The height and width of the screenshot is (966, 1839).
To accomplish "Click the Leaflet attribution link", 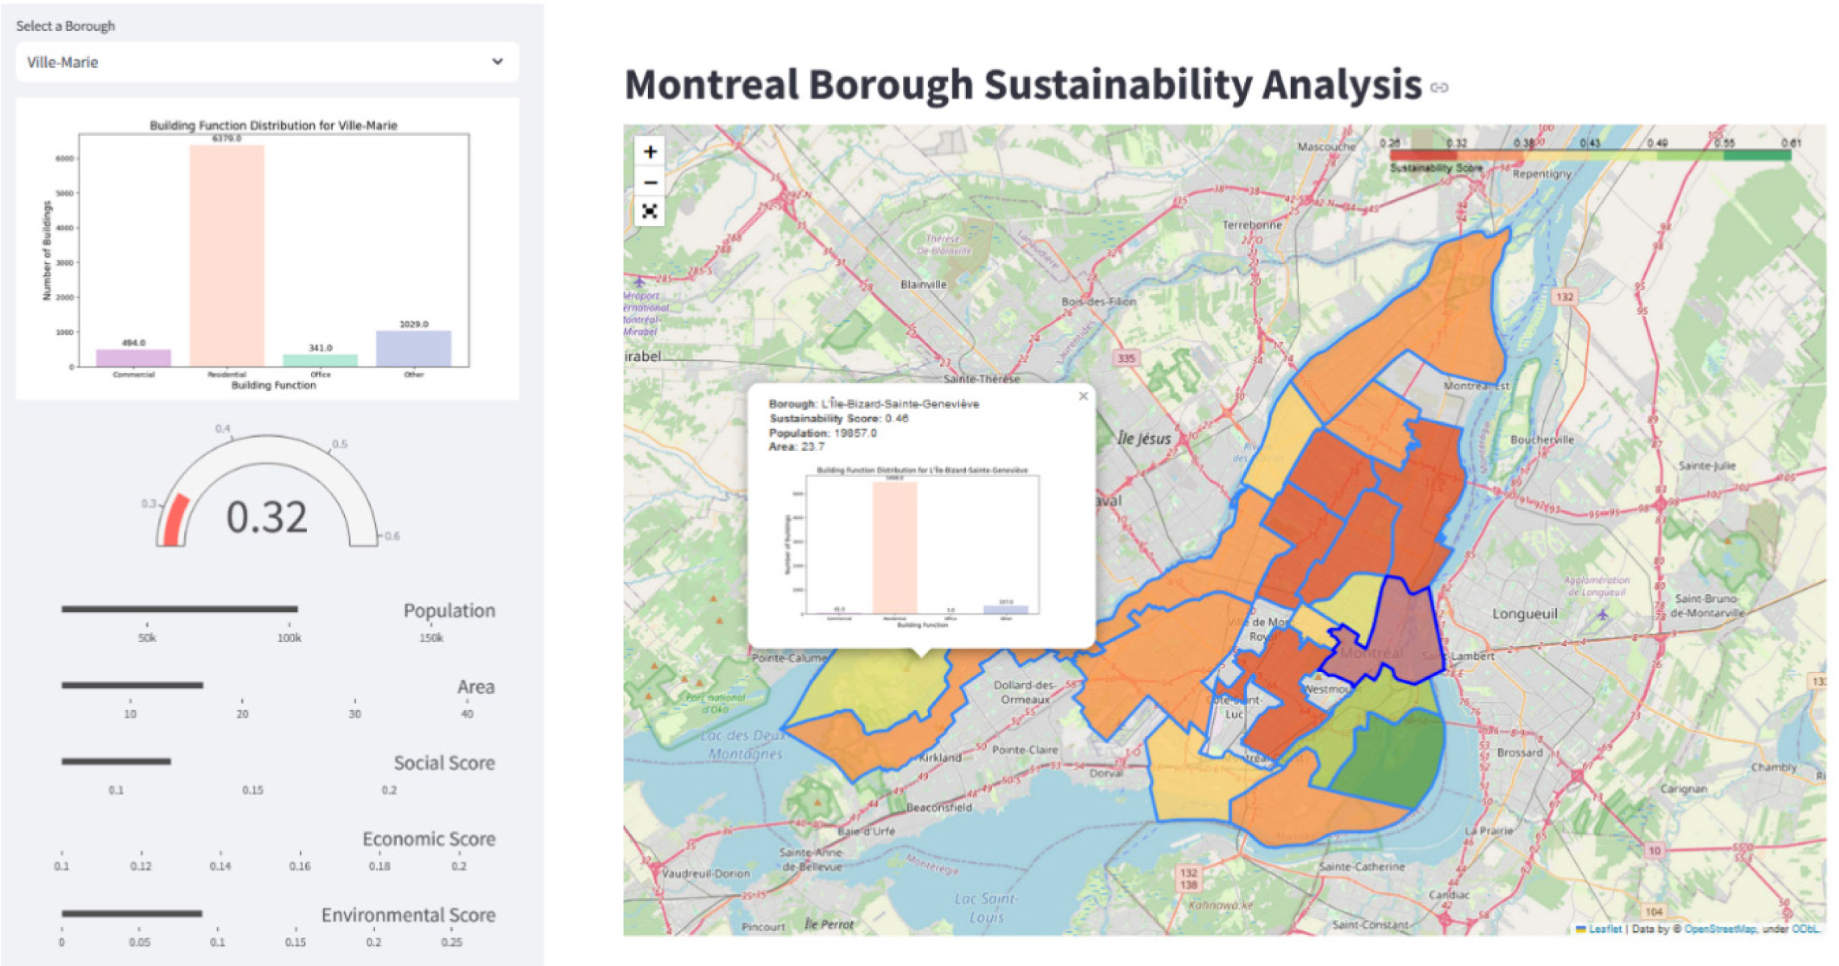I will tap(1604, 929).
